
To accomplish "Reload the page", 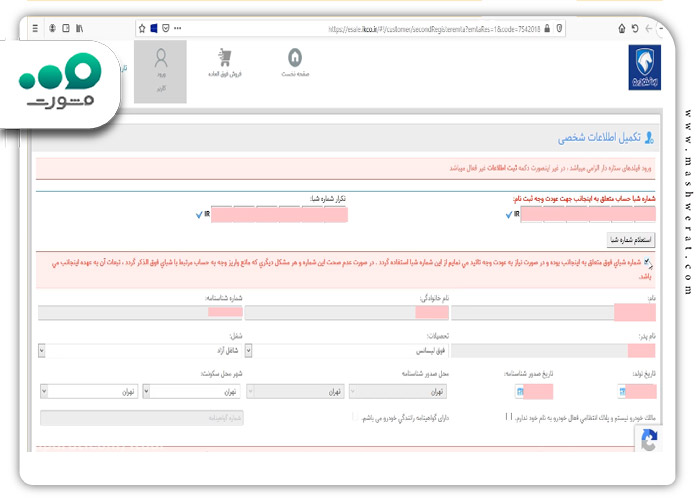I will click(635, 29).
